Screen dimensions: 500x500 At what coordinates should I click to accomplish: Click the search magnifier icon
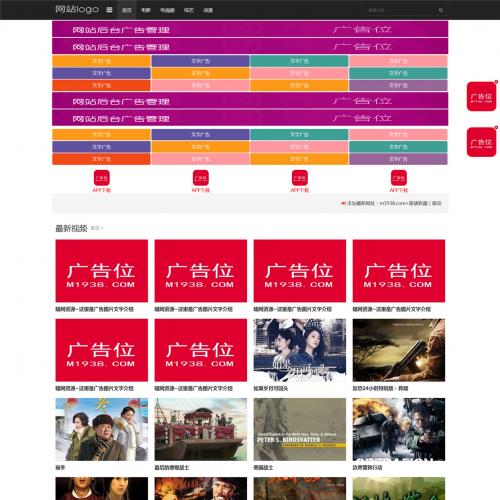pyautogui.click(x=441, y=10)
